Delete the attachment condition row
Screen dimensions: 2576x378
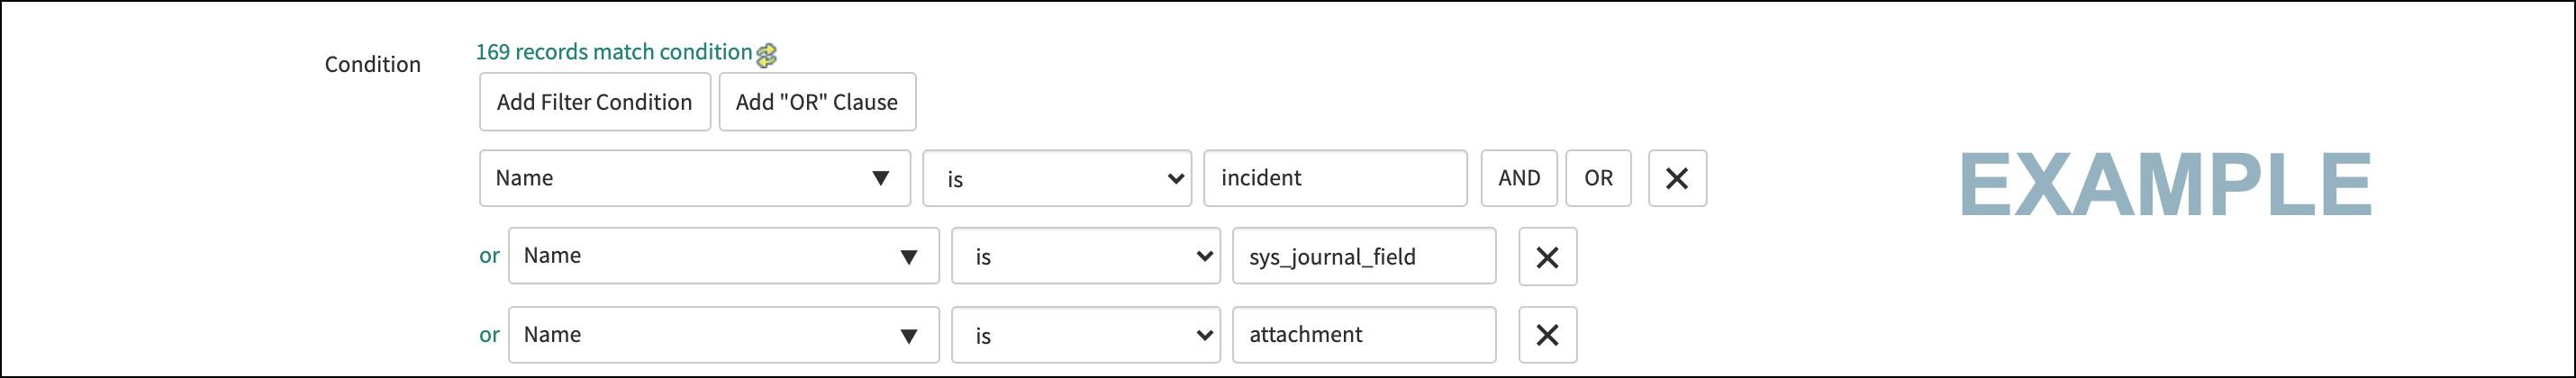1547,335
